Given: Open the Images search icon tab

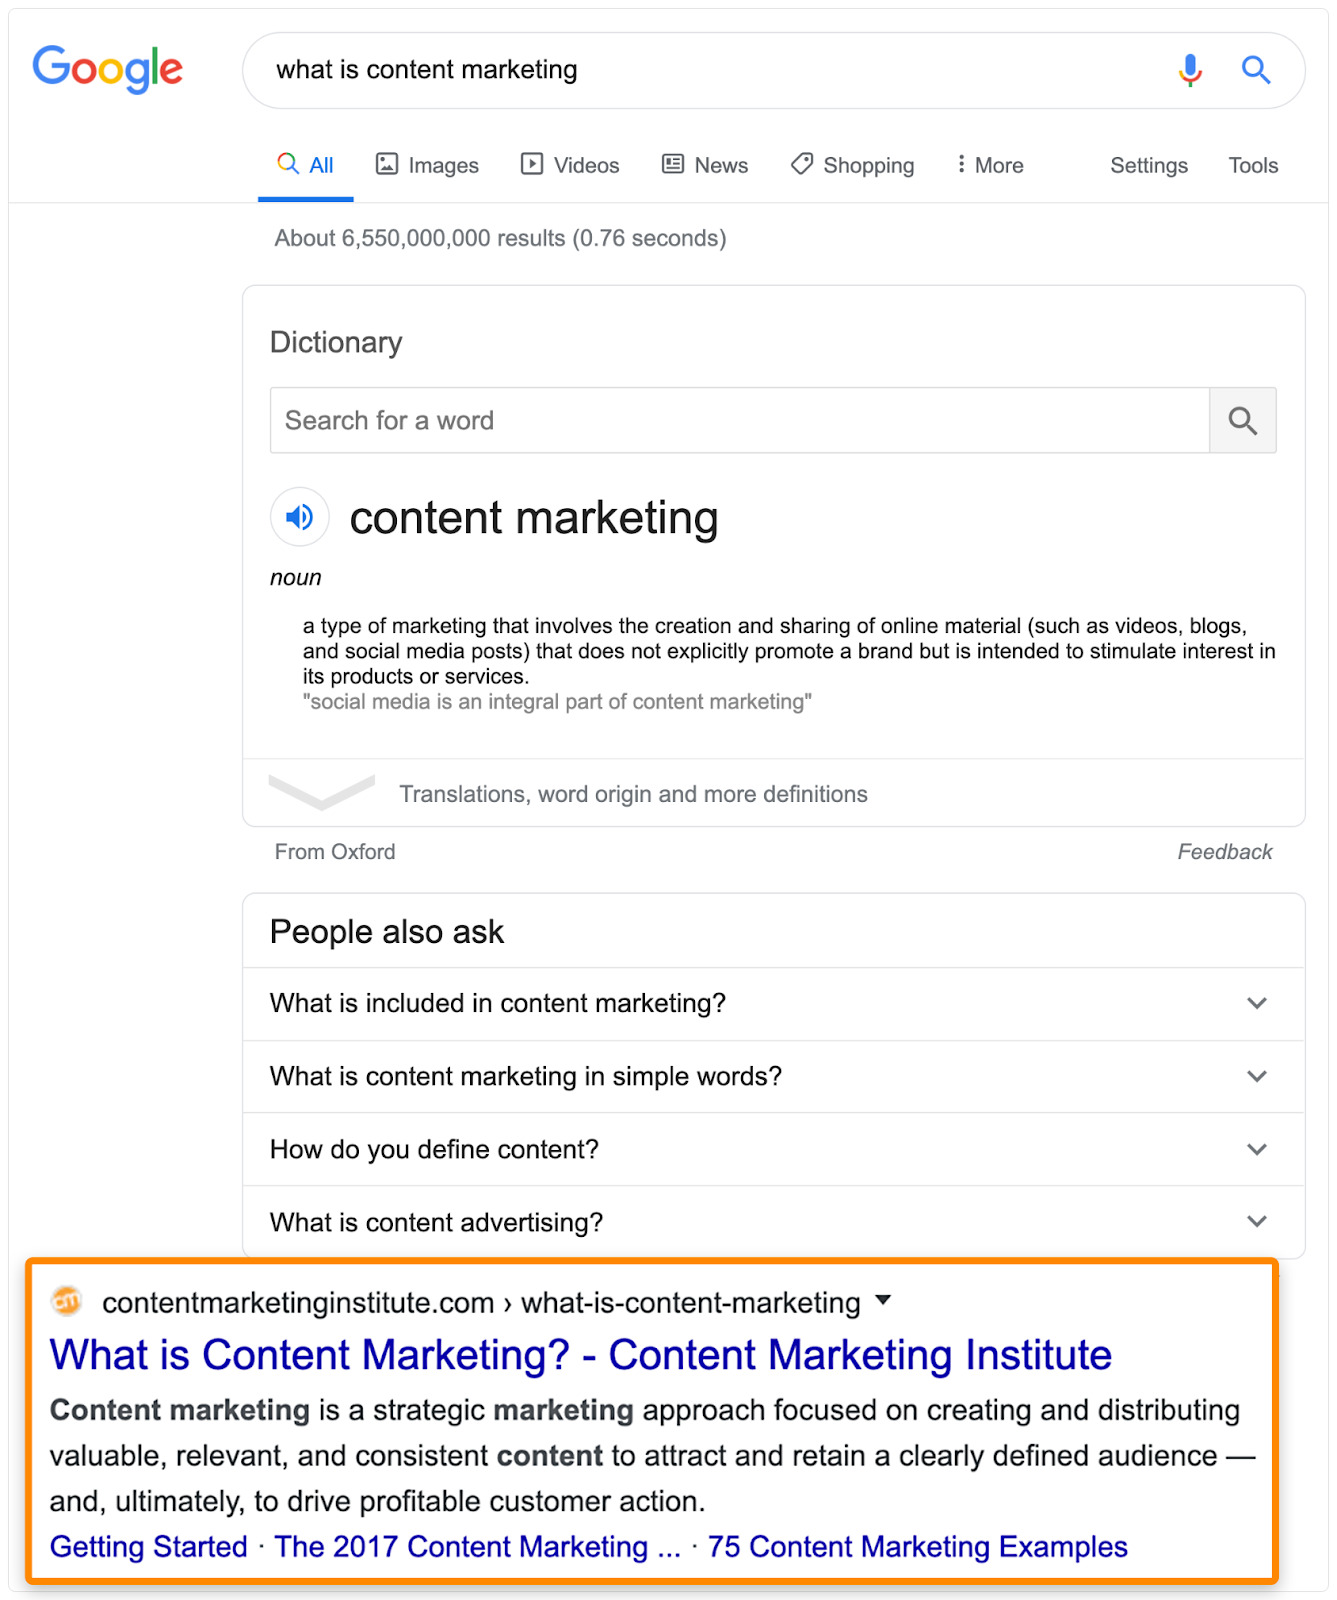Looking at the screenshot, I should point(426,165).
